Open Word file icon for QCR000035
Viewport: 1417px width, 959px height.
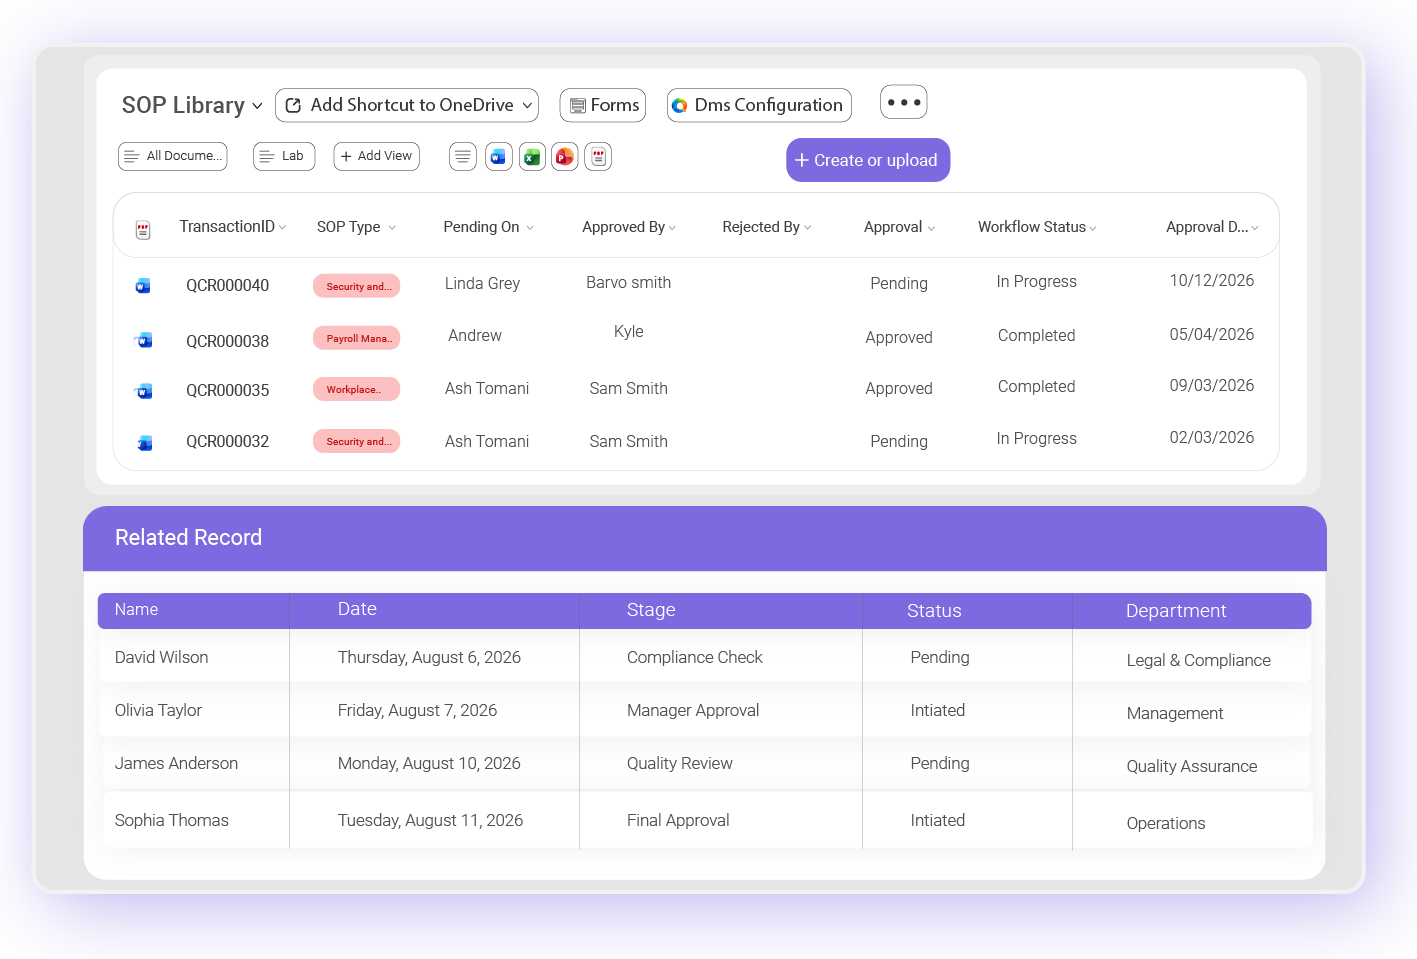click(143, 391)
